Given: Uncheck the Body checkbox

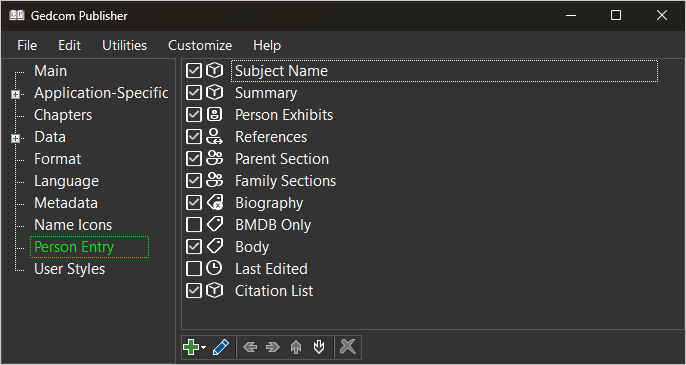Looking at the screenshot, I should [193, 247].
